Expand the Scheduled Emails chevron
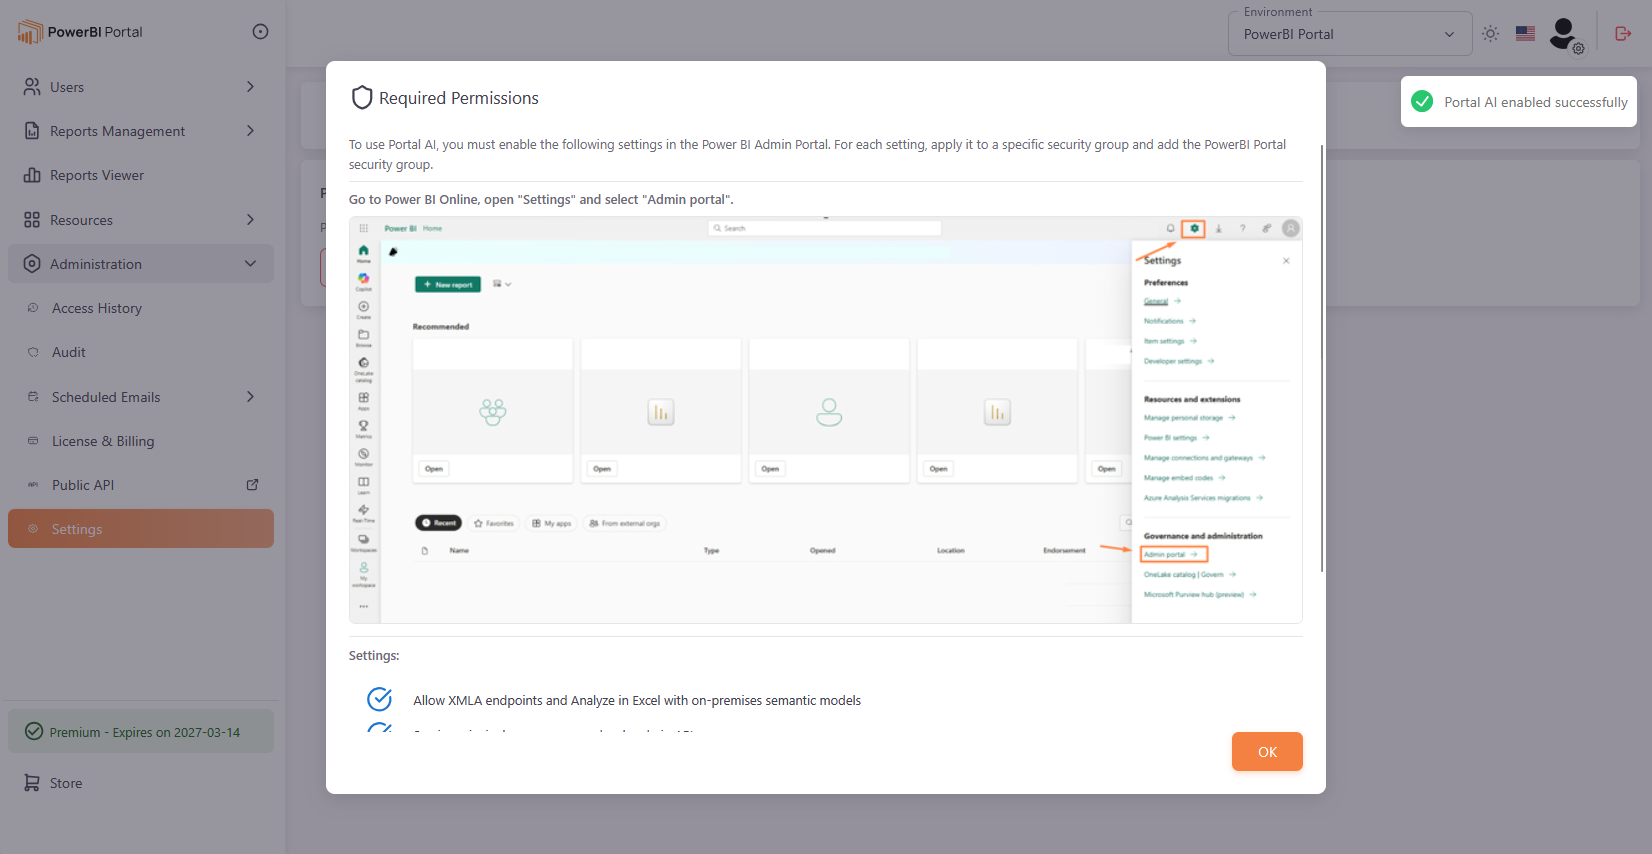Image resolution: width=1652 pixels, height=854 pixels. click(x=250, y=397)
